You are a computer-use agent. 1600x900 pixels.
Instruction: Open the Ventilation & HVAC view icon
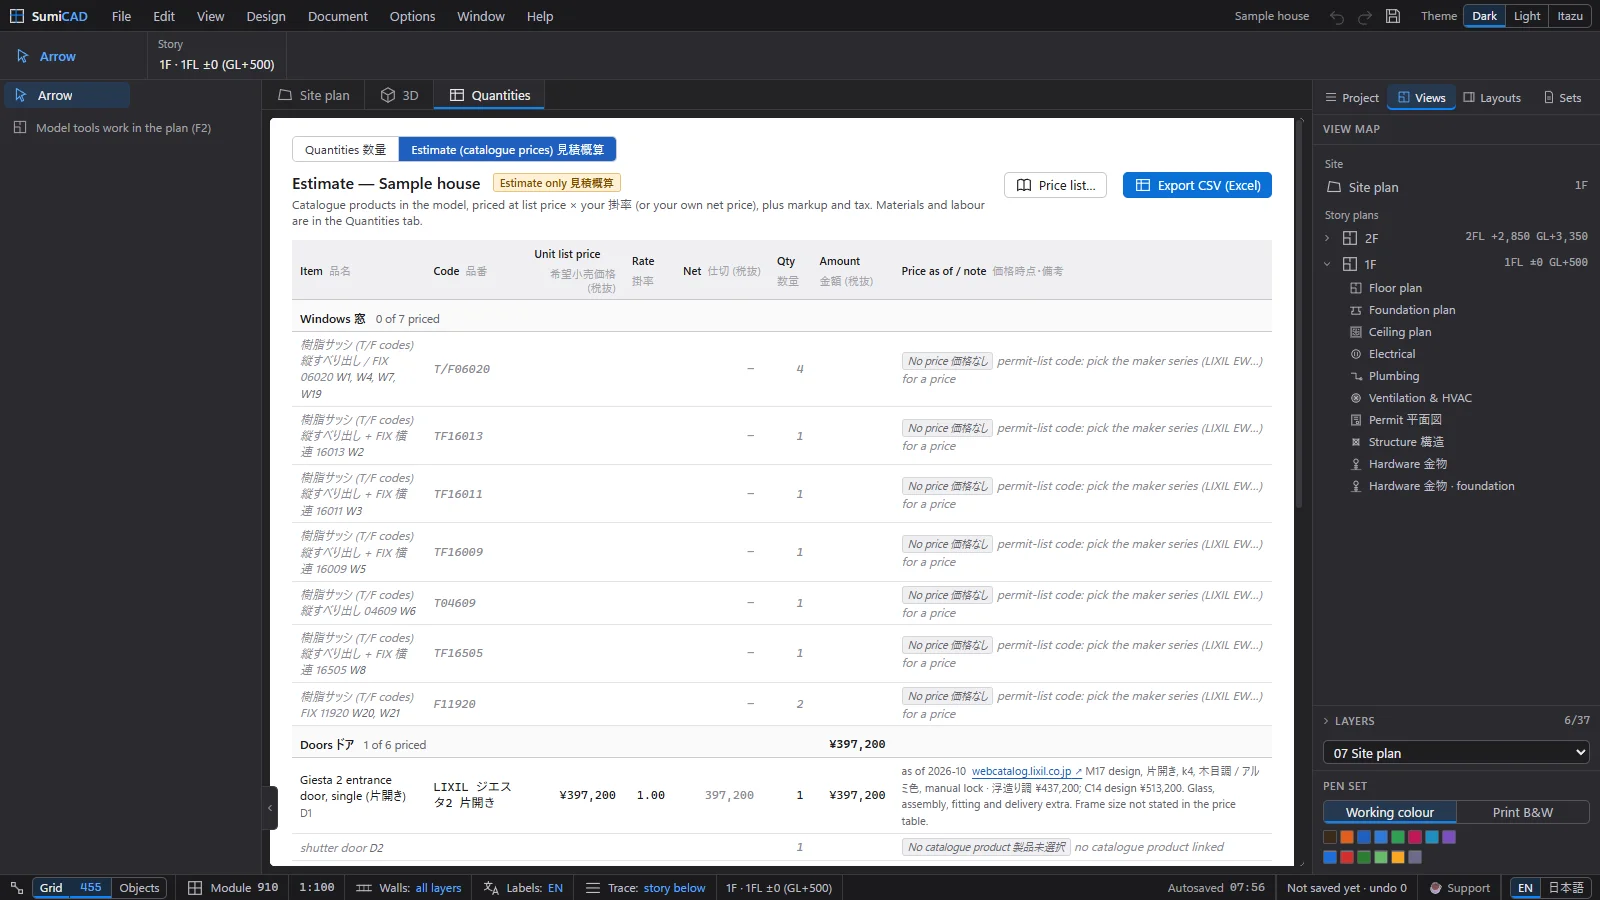[x=1356, y=398]
